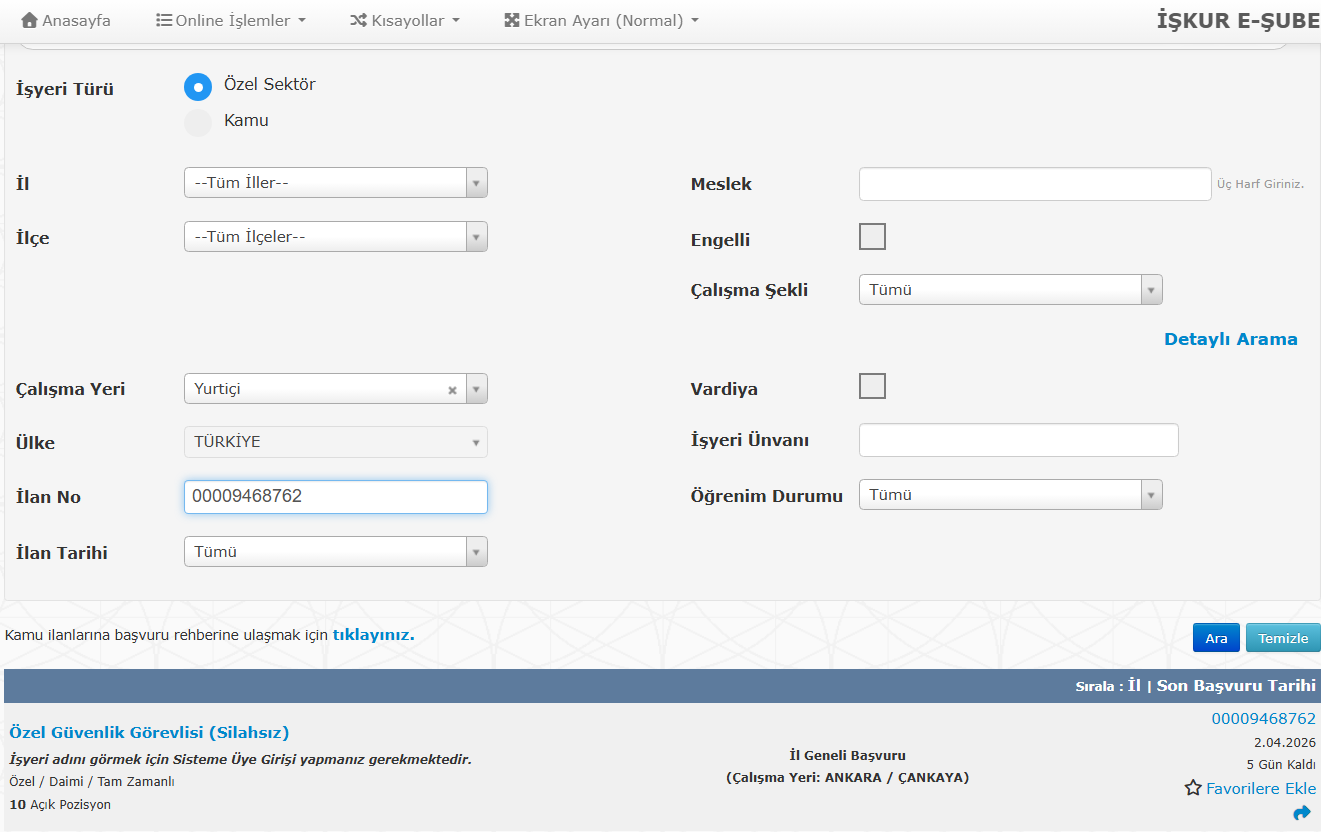The height and width of the screenshot is (832, 1321).
Task: Click the 'İl Geneli Başvuru' text
Action: point(847,755)
